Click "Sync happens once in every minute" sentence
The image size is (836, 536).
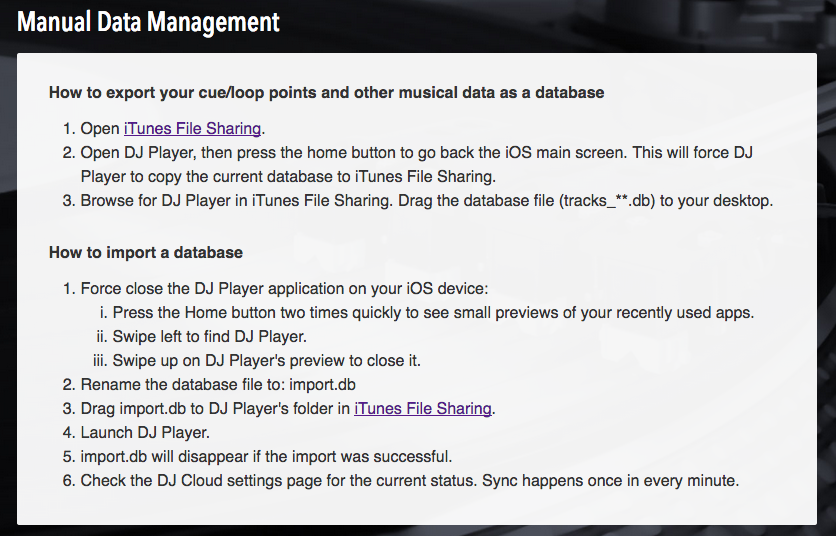pyautogui.click(x=610, y=481)
